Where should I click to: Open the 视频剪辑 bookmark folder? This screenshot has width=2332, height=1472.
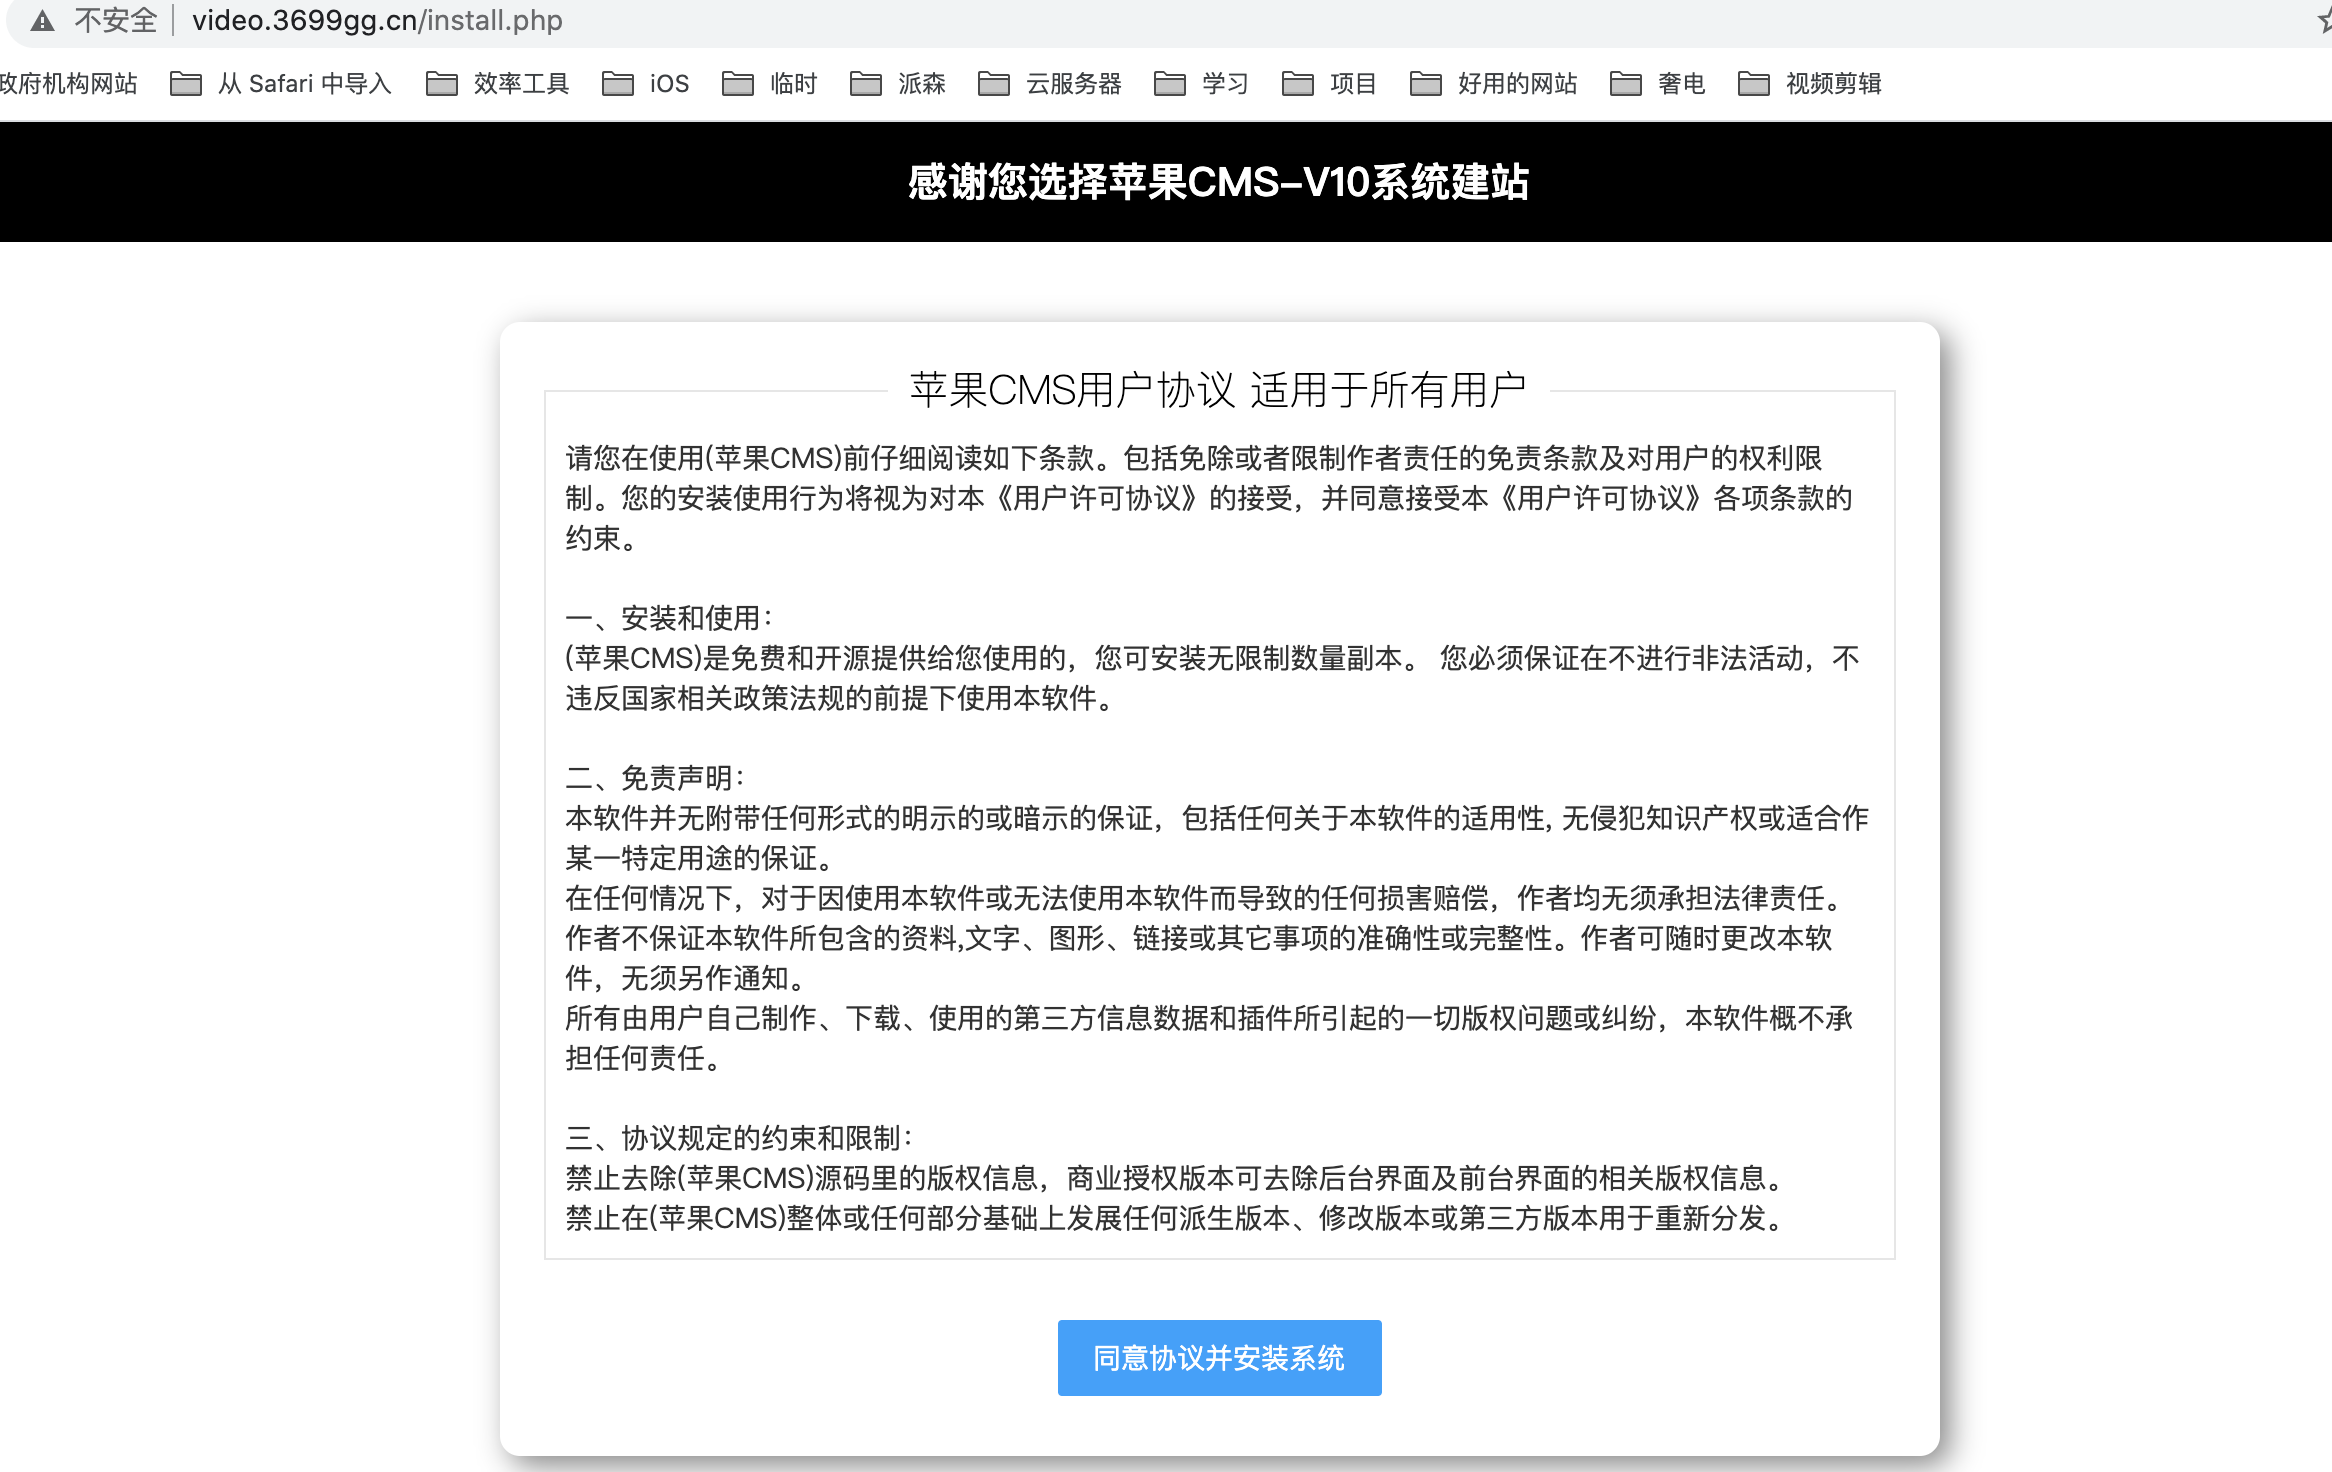1809,84
